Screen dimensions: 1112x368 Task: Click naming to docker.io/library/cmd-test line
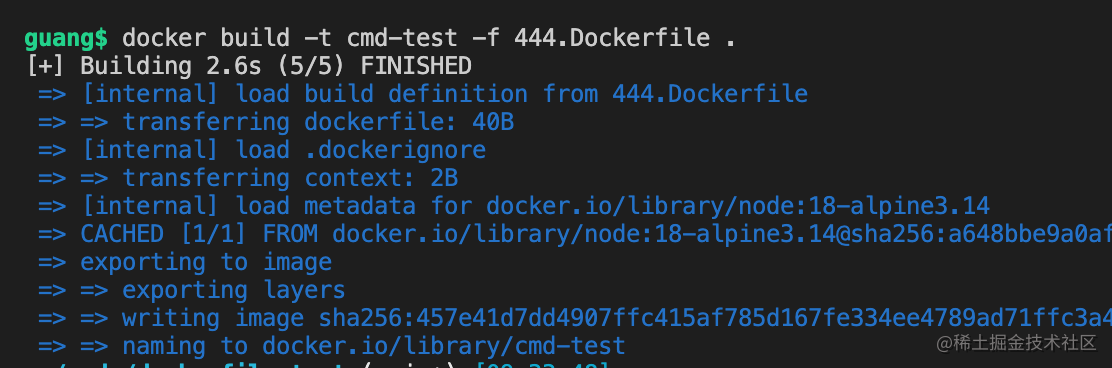click(332, 346)
